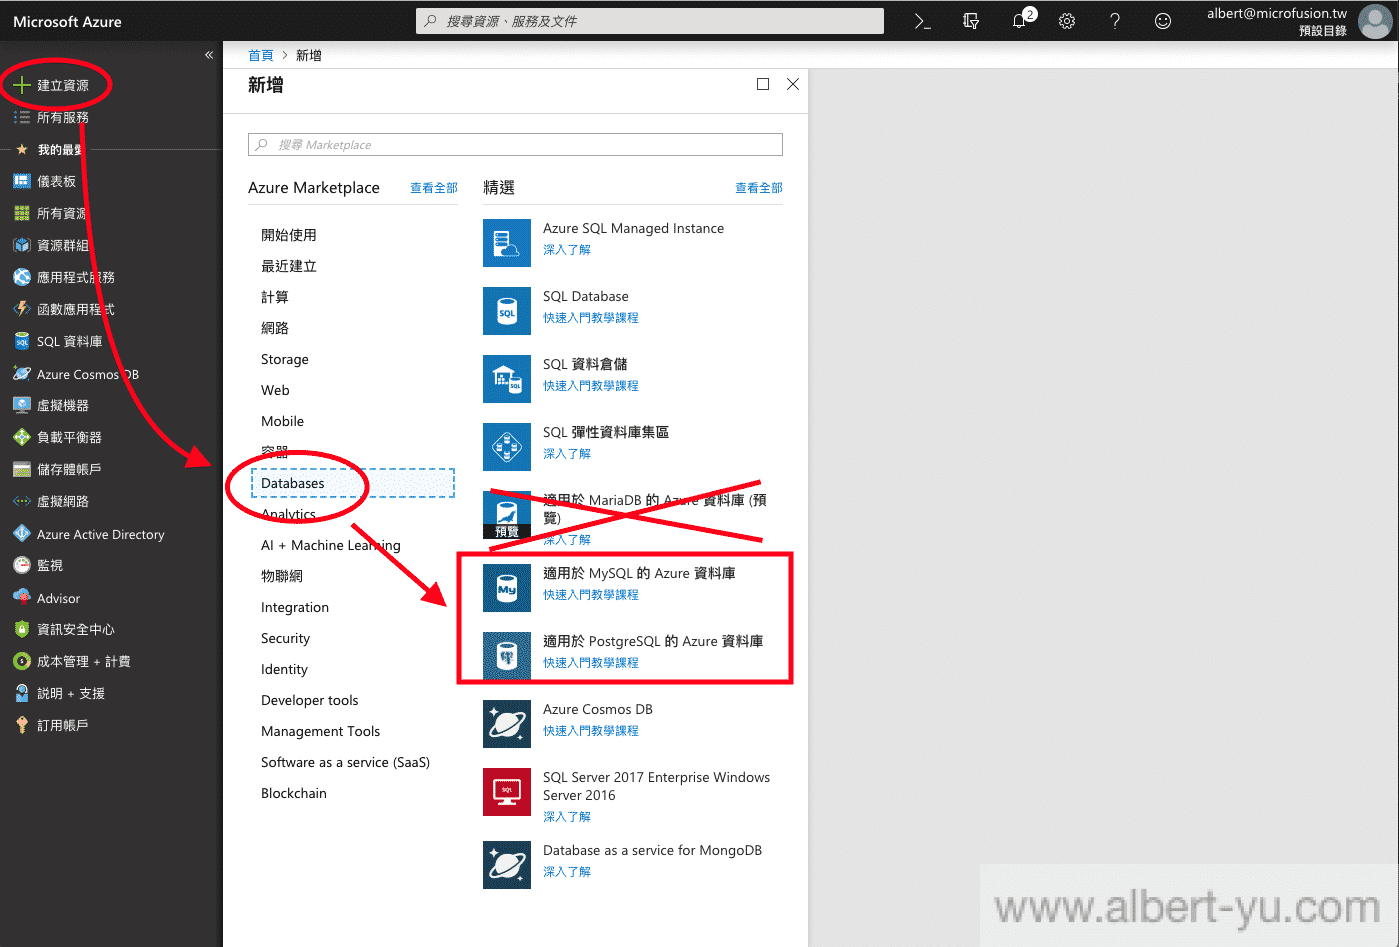The height and width of the screenshot is (947, 1399).
Task: Open the notifications bell
Action: pyautogui.click(x=1019, y=21)
